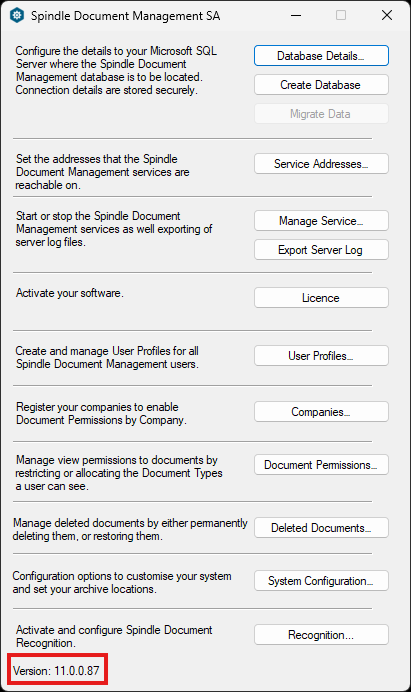Image resolution: width=411 pixels, height=692 pixels.
Task: Open Document Permissions settings
Action: pos(321,465)
